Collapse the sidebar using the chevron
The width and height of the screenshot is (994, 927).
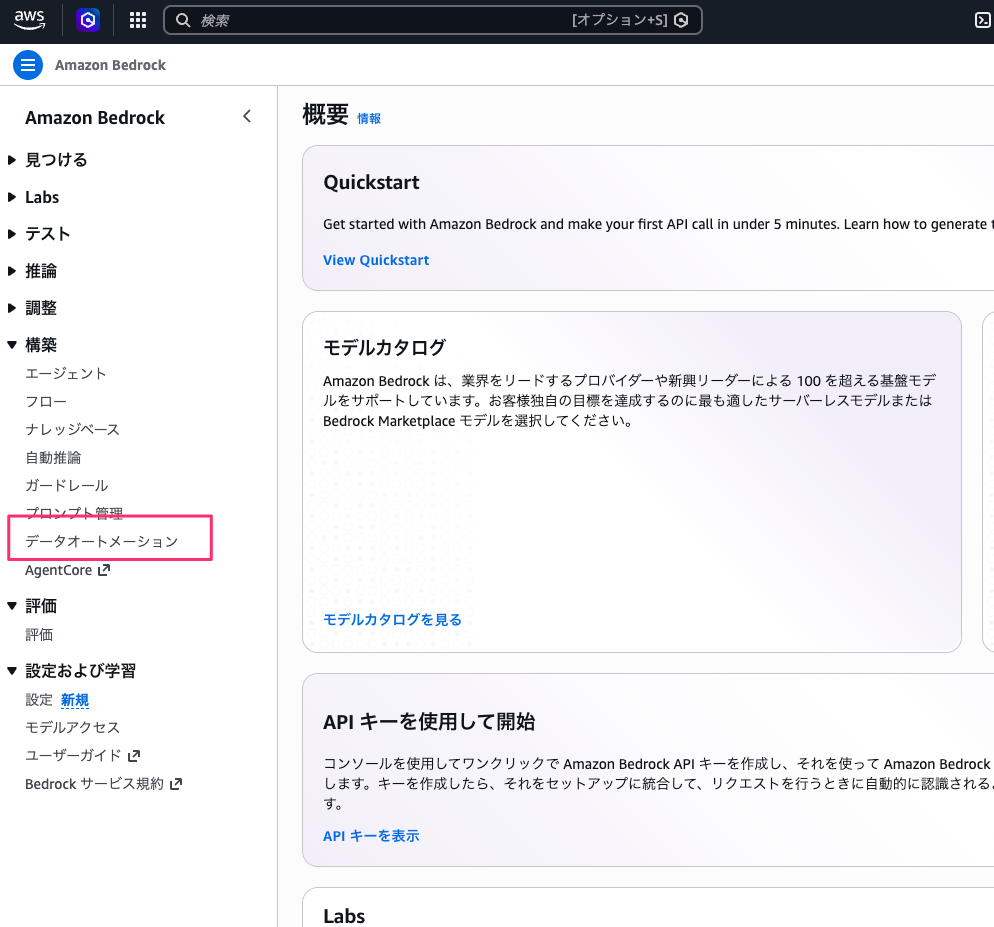coord(247,116)
